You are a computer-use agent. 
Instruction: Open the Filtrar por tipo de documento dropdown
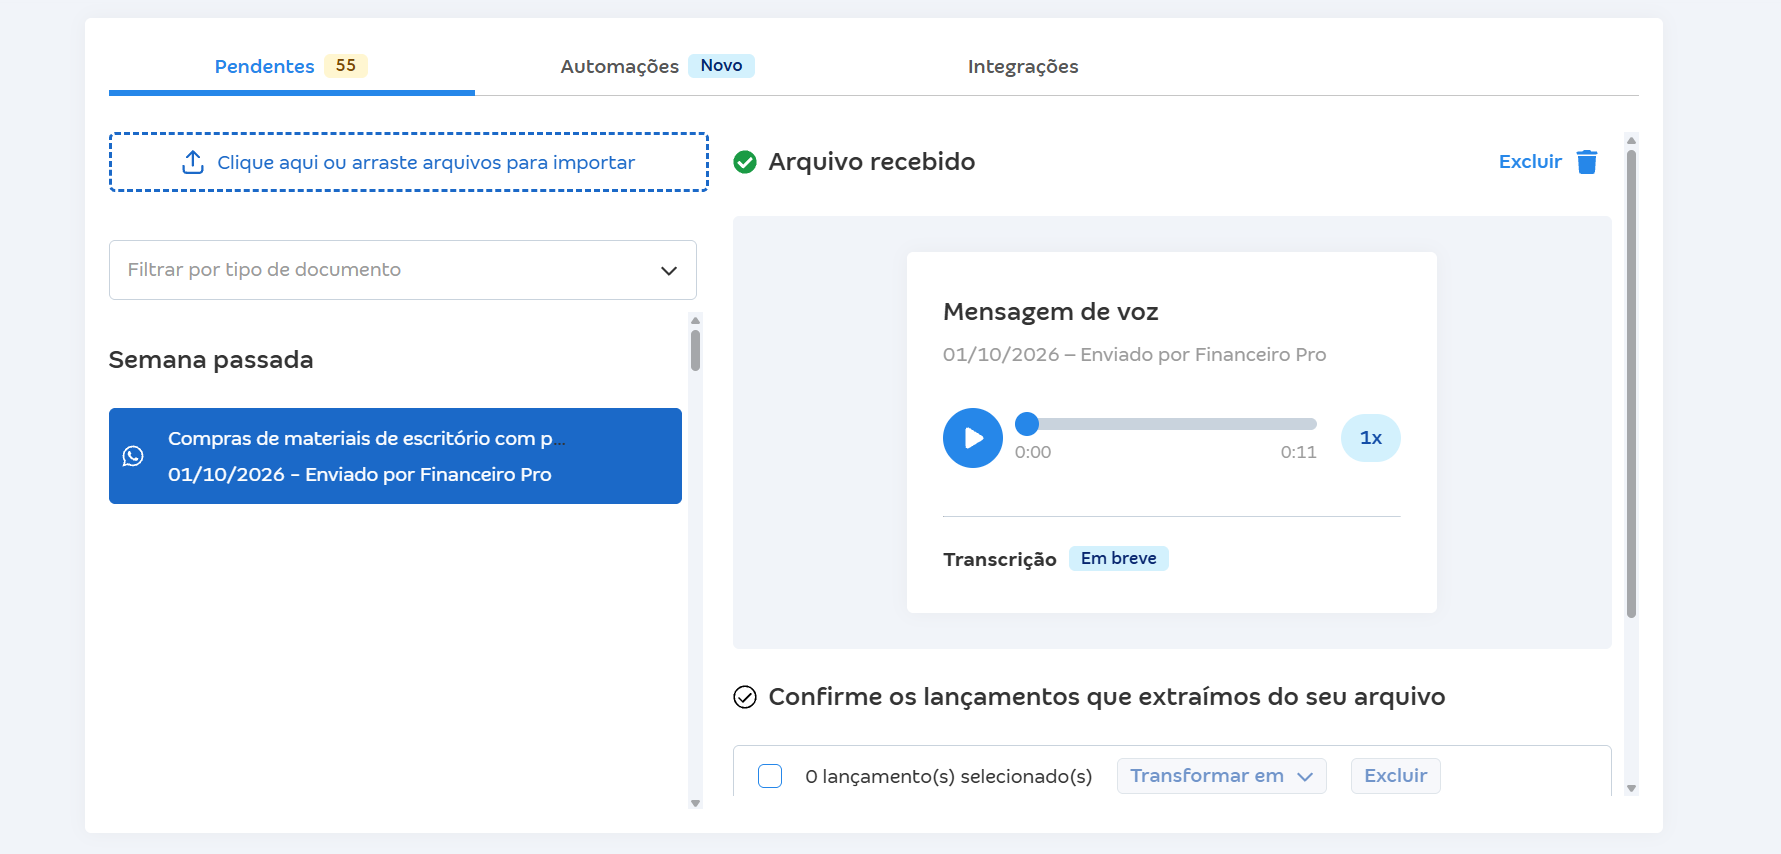click(403, 270)
